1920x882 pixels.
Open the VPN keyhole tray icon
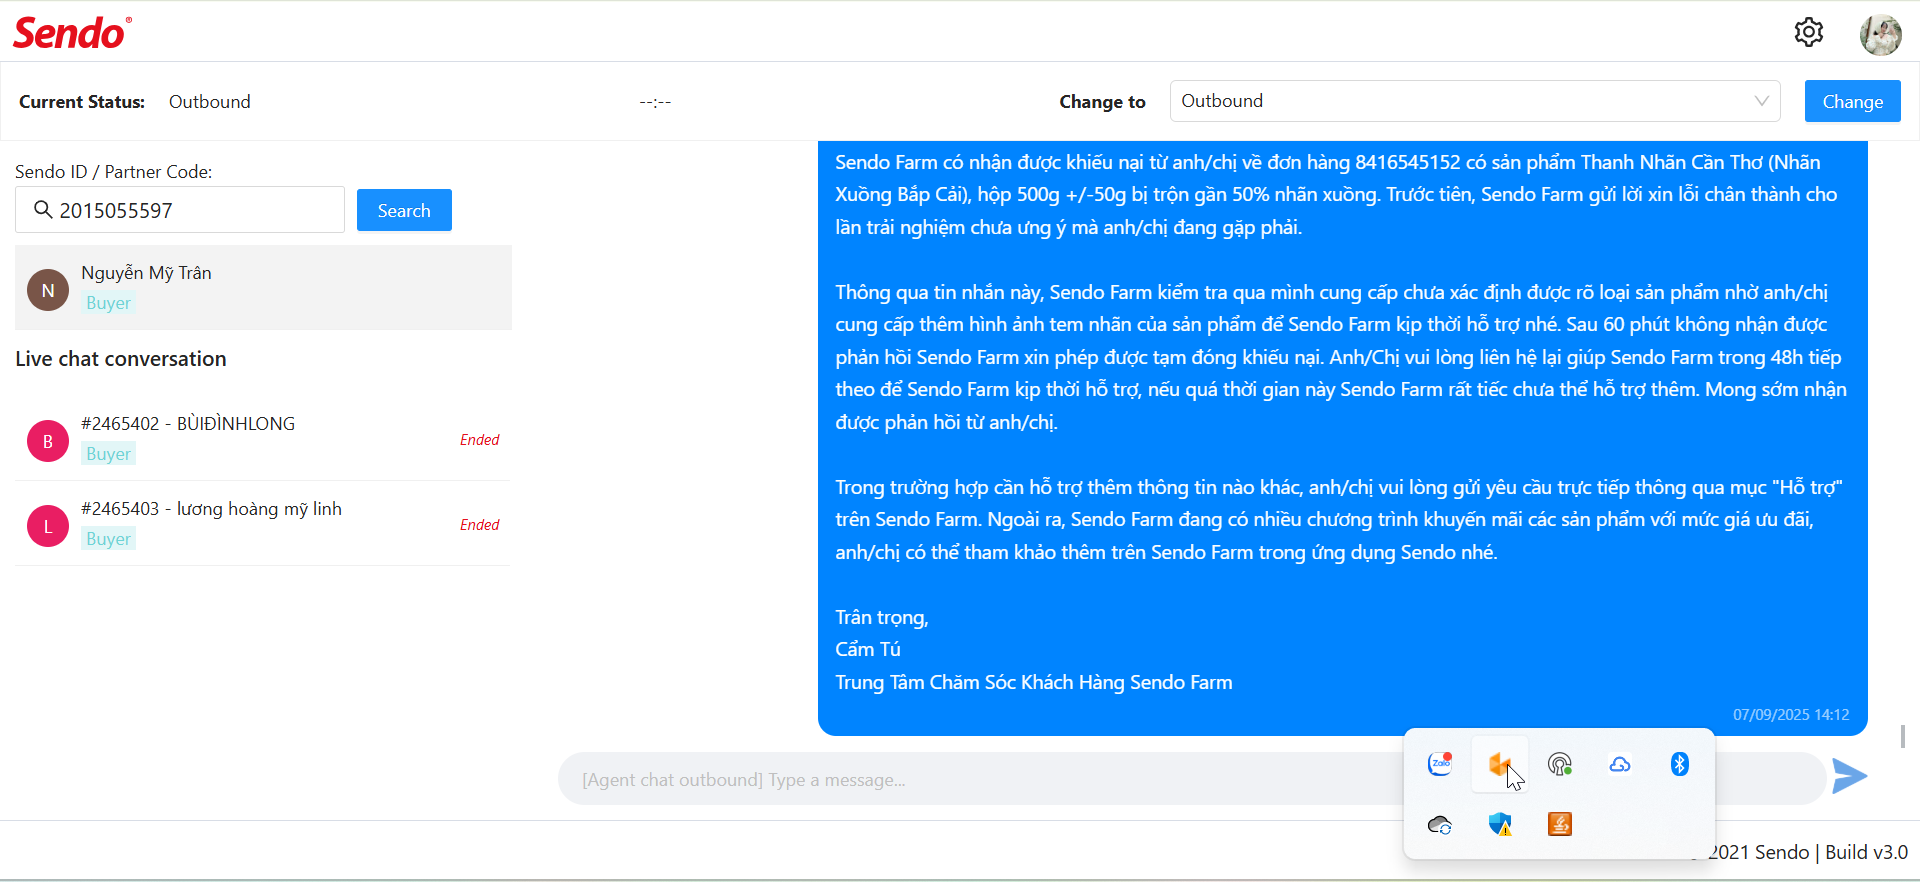pos(1560,764)
